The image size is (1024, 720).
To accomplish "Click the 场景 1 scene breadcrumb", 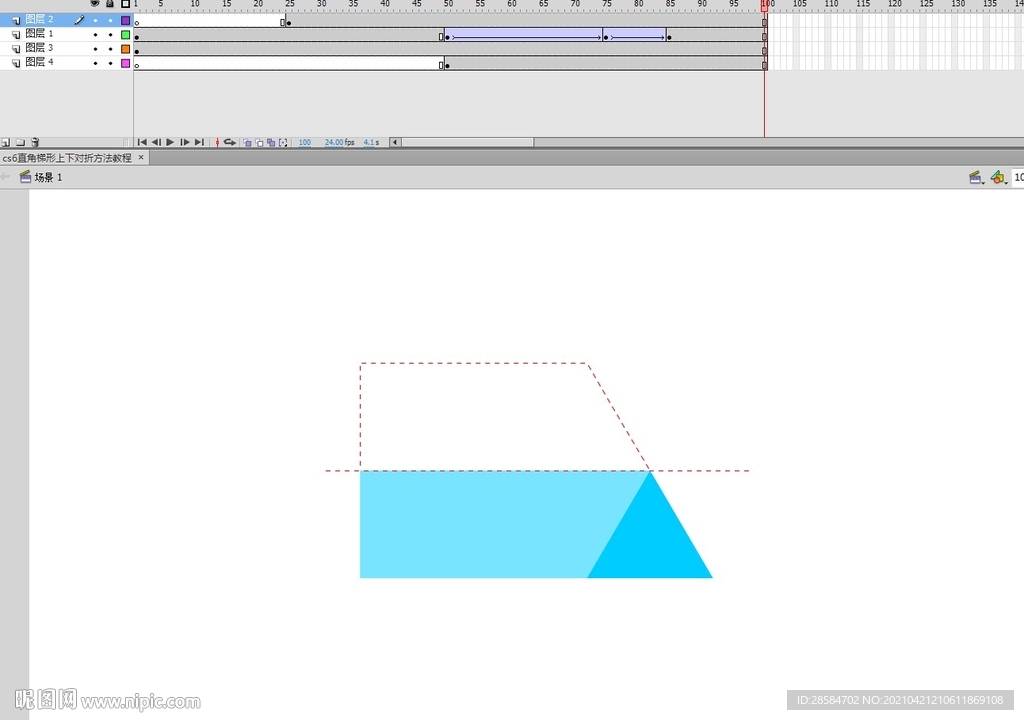I will pyautogui.click(x=48, y=178).
